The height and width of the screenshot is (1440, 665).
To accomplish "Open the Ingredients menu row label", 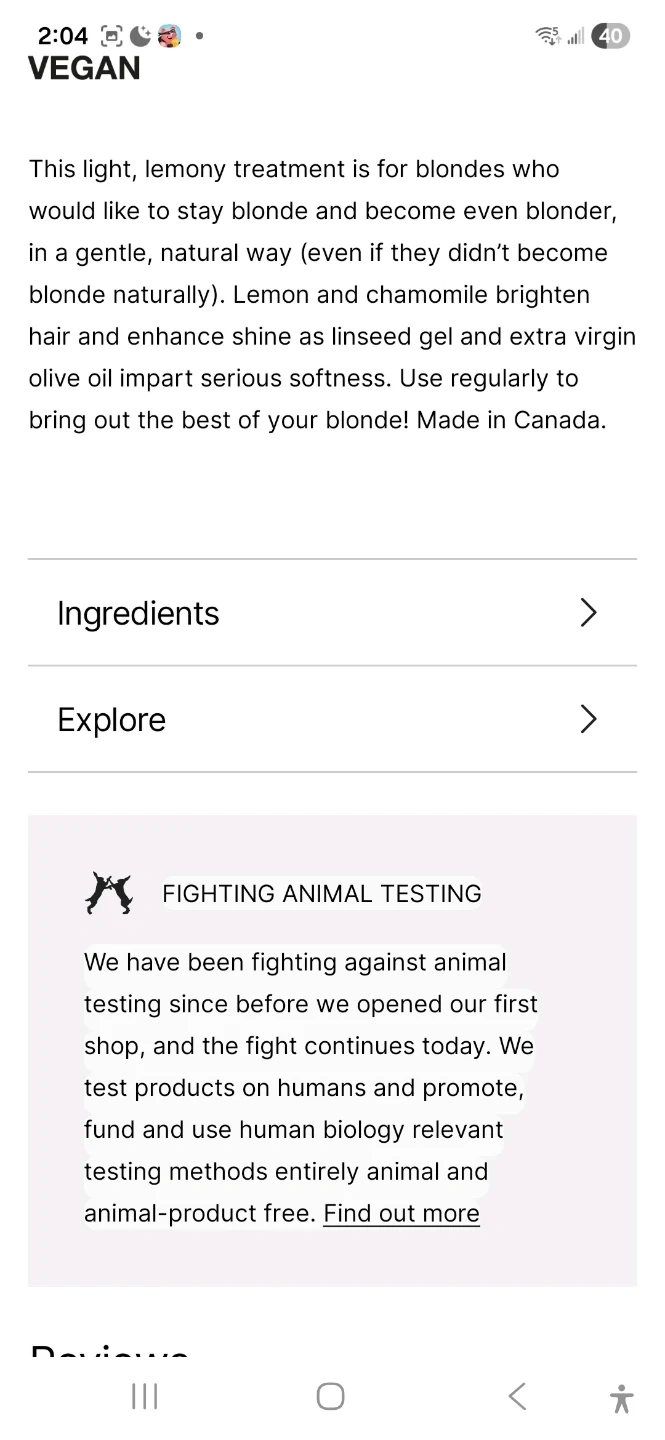I will (138, 613).
